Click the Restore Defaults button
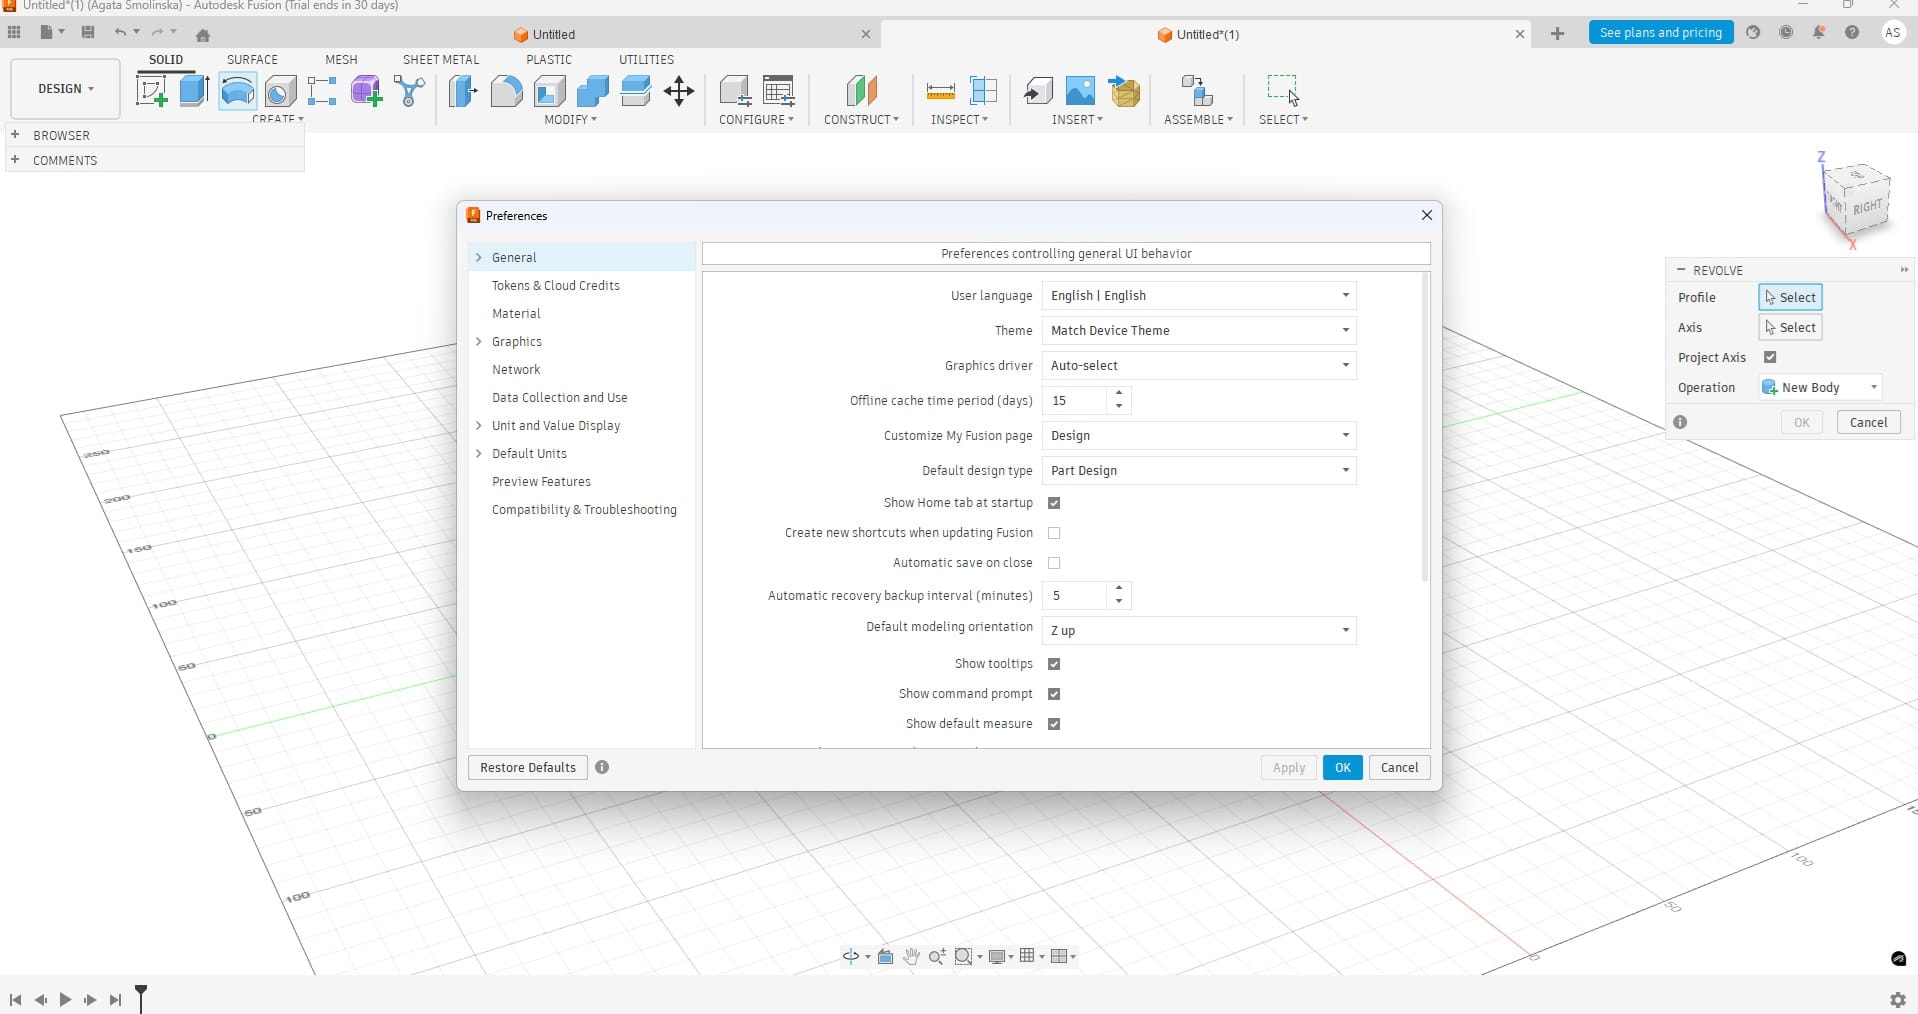 point(527,768)
